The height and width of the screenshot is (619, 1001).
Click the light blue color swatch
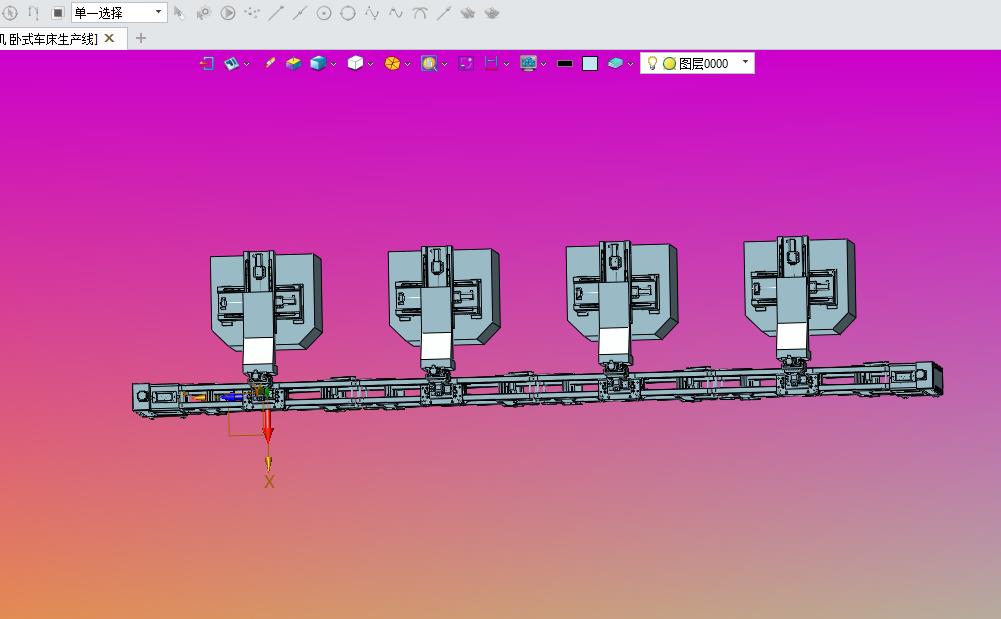(590, 63)
